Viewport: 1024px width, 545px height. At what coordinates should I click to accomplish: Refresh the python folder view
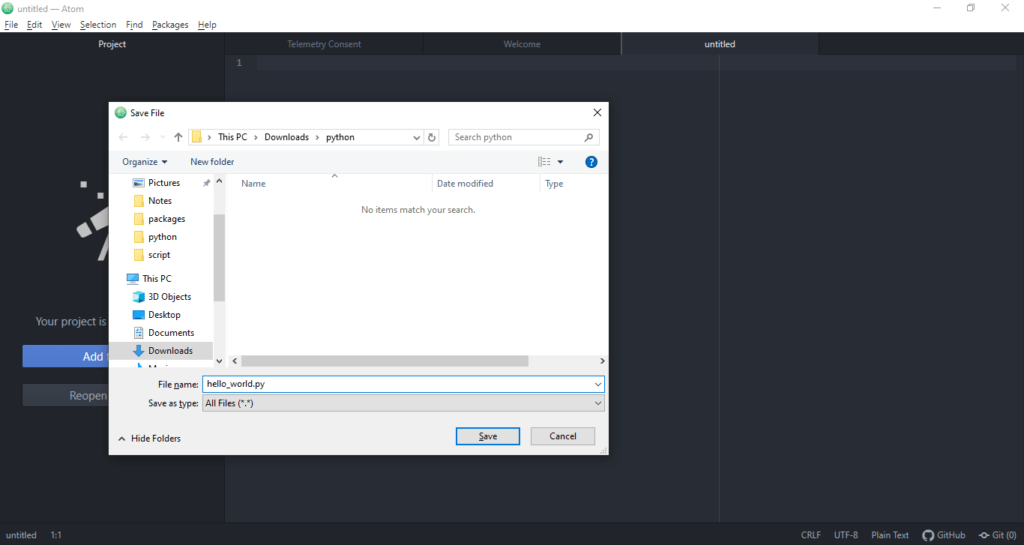pyautogui.click(x=432, y=137)
